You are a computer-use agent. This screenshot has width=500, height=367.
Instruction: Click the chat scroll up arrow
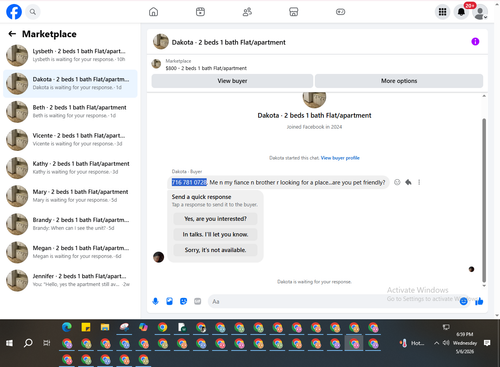click(484, 96)
